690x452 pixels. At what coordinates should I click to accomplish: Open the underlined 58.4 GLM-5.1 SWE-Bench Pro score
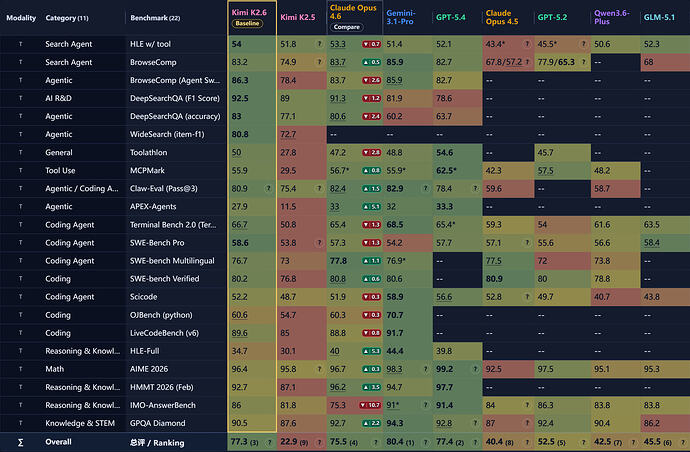point(652,243)
